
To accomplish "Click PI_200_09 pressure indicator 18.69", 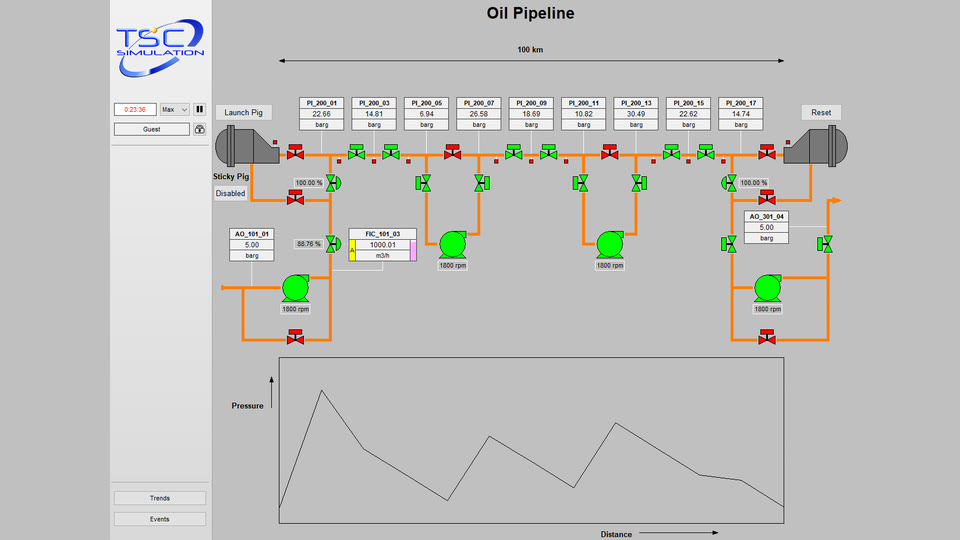I will (x=531, y=114).
